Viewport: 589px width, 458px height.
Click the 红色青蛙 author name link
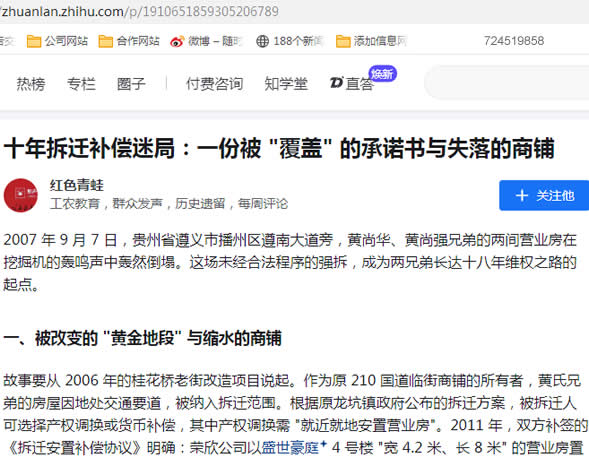77,185
